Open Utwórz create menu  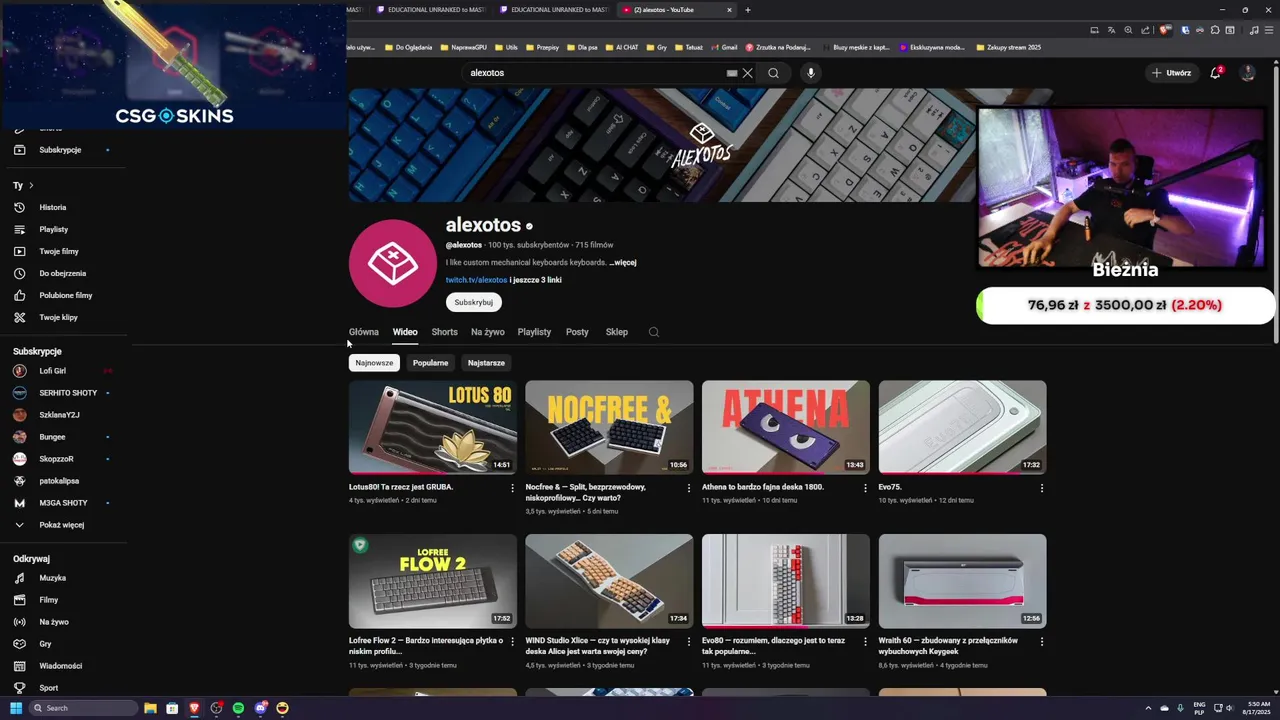[1171, 73]
